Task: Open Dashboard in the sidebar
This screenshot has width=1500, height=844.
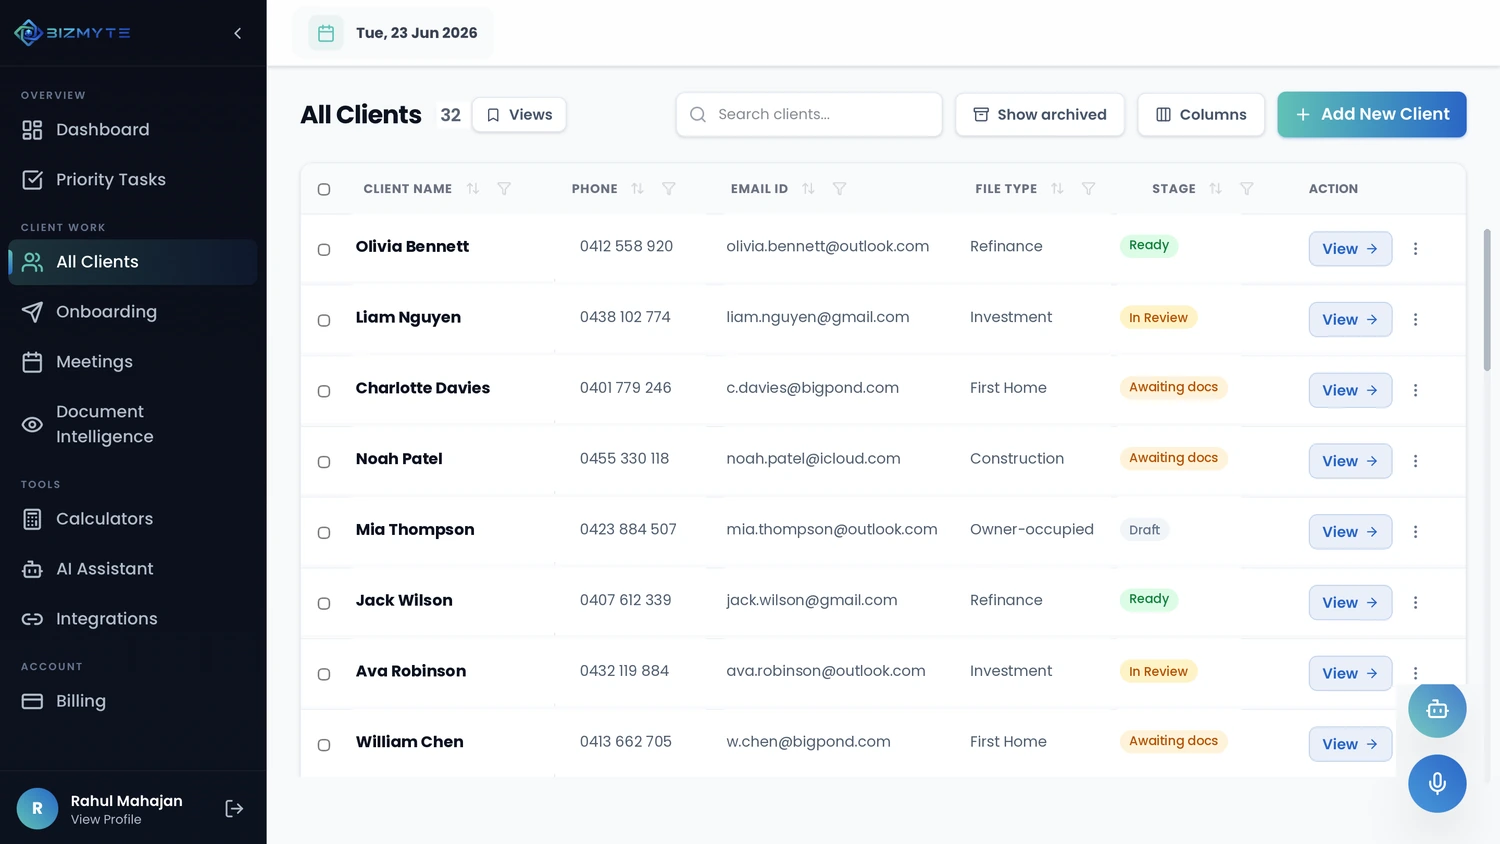Action: tap(133, 130)
